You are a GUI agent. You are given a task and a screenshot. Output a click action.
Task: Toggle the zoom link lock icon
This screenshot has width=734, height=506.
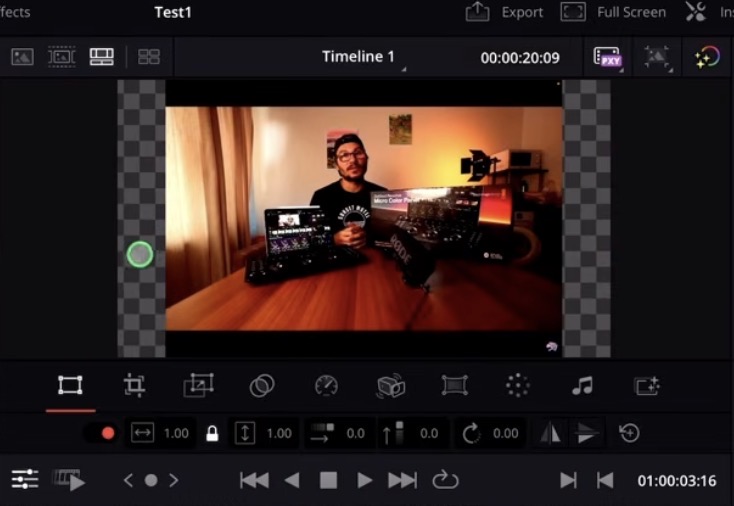click(212, 433)
